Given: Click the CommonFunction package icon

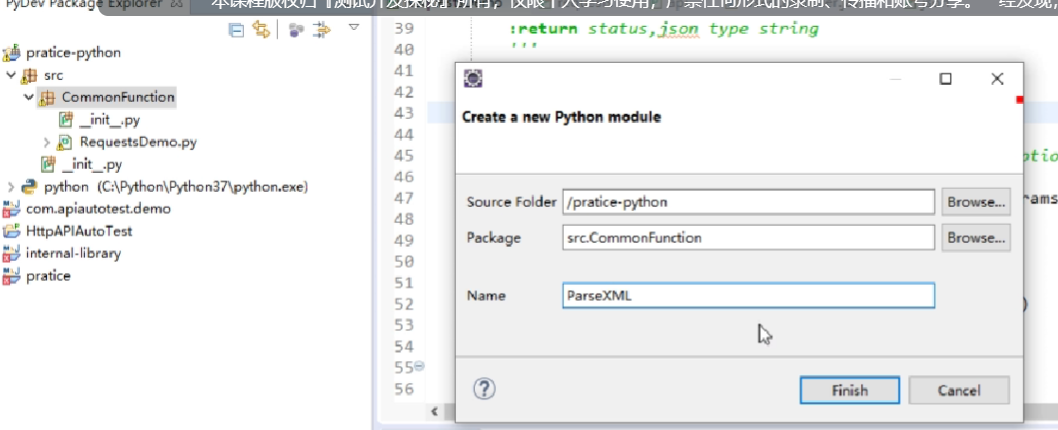Looking at the screenshot, I should tap(47, 98).
